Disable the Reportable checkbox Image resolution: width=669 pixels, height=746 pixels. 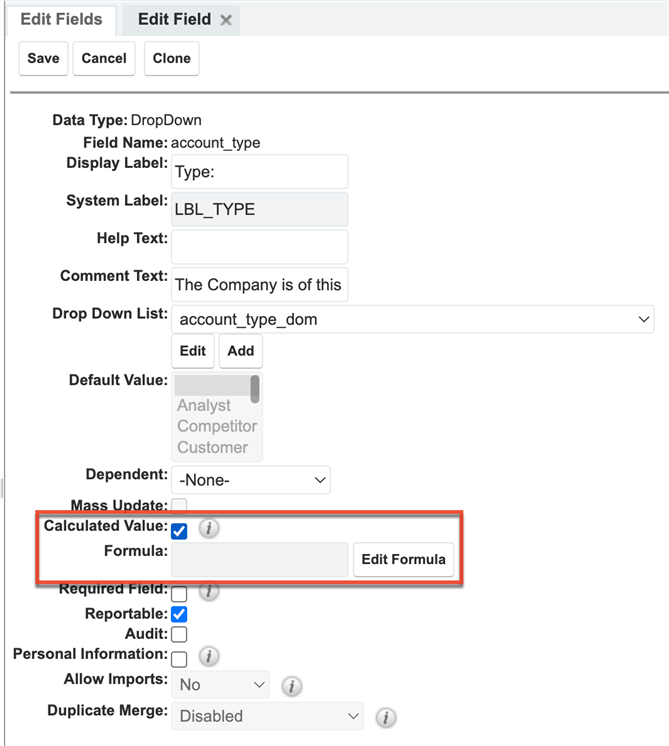[180, 614]
